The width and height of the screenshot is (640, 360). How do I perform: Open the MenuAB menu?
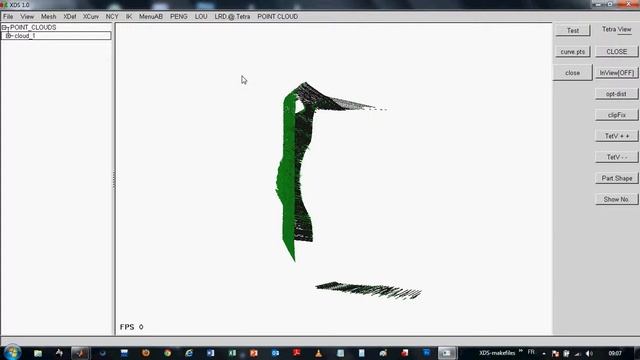tap(151, 17)
